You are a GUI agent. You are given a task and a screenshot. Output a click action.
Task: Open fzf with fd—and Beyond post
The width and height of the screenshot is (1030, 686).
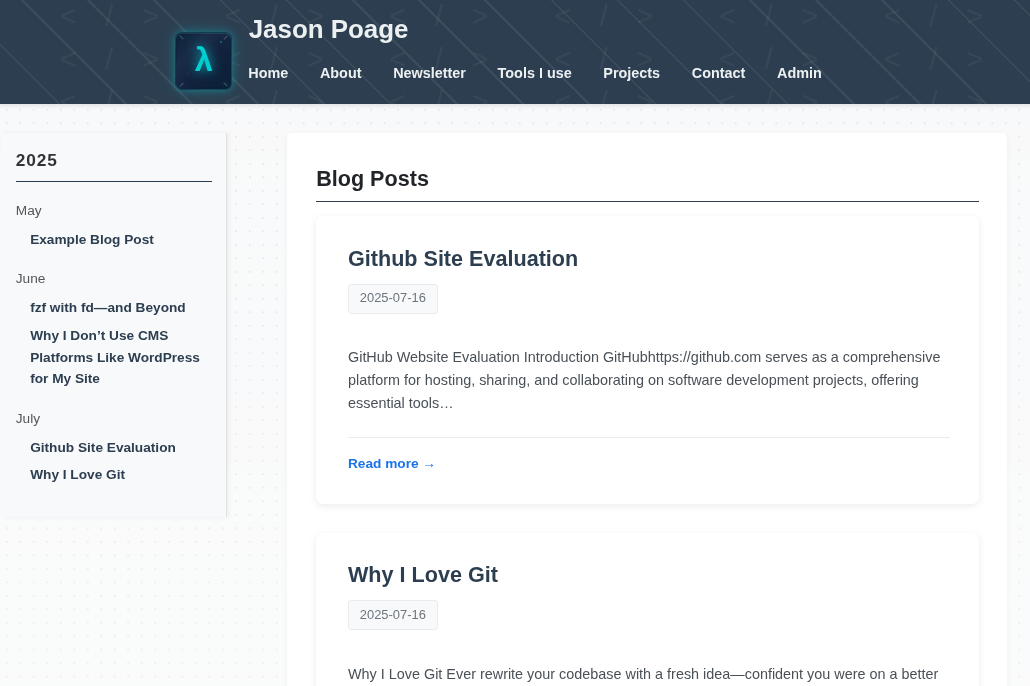tap(108, 308)
